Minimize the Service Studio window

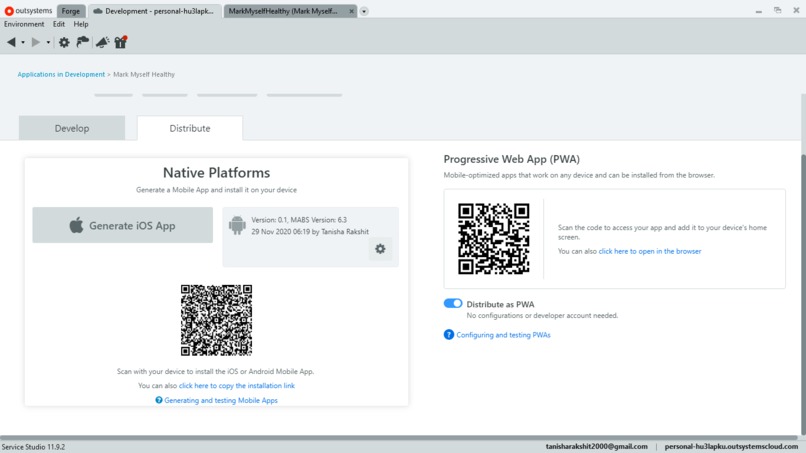click(x=759, y=11)
